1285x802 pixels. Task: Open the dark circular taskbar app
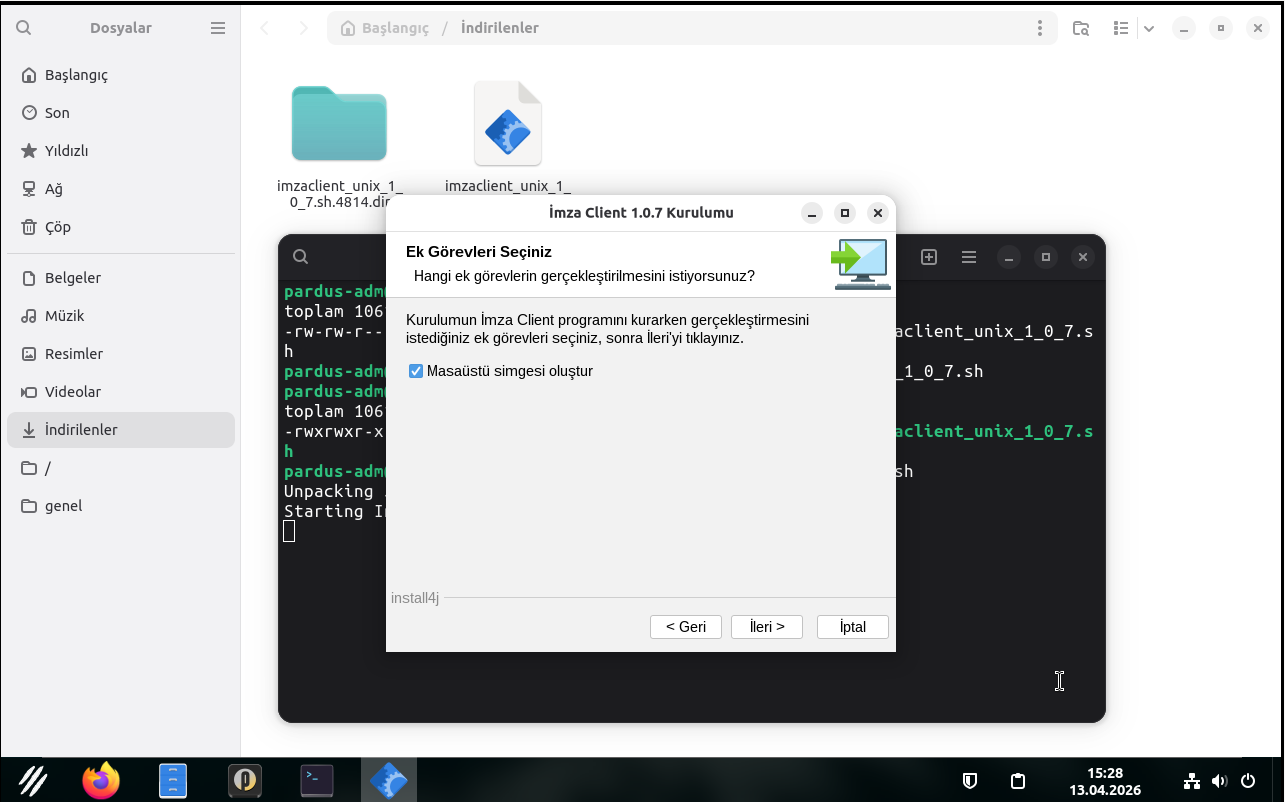[245, 780]
